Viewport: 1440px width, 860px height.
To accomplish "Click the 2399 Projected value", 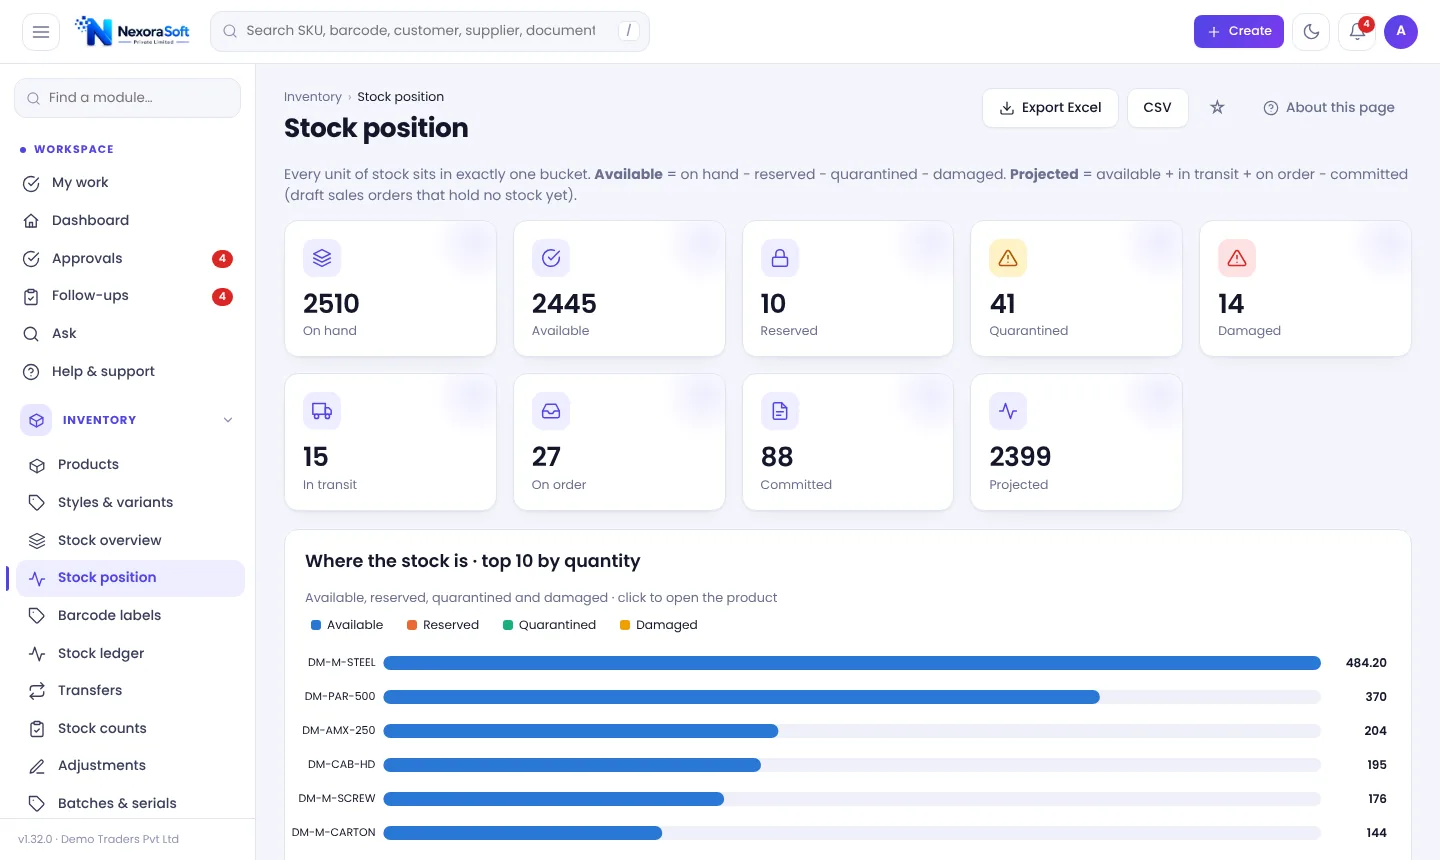I will pyautogui.click(x=1020, y=456).
